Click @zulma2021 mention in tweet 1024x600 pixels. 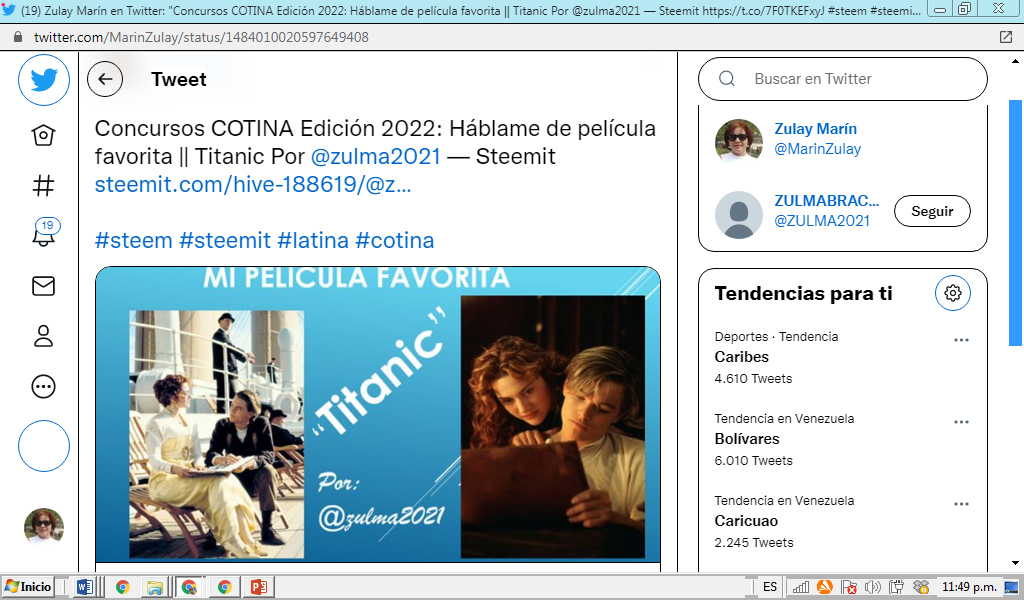pyautogui.click(x=376, y=157)
